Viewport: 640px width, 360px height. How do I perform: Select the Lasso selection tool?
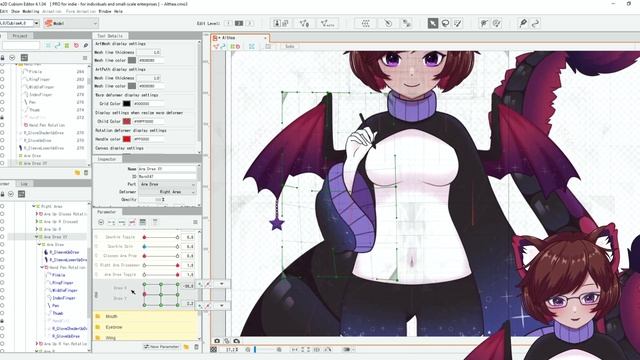pyautogui.click(x=445, y=23)
